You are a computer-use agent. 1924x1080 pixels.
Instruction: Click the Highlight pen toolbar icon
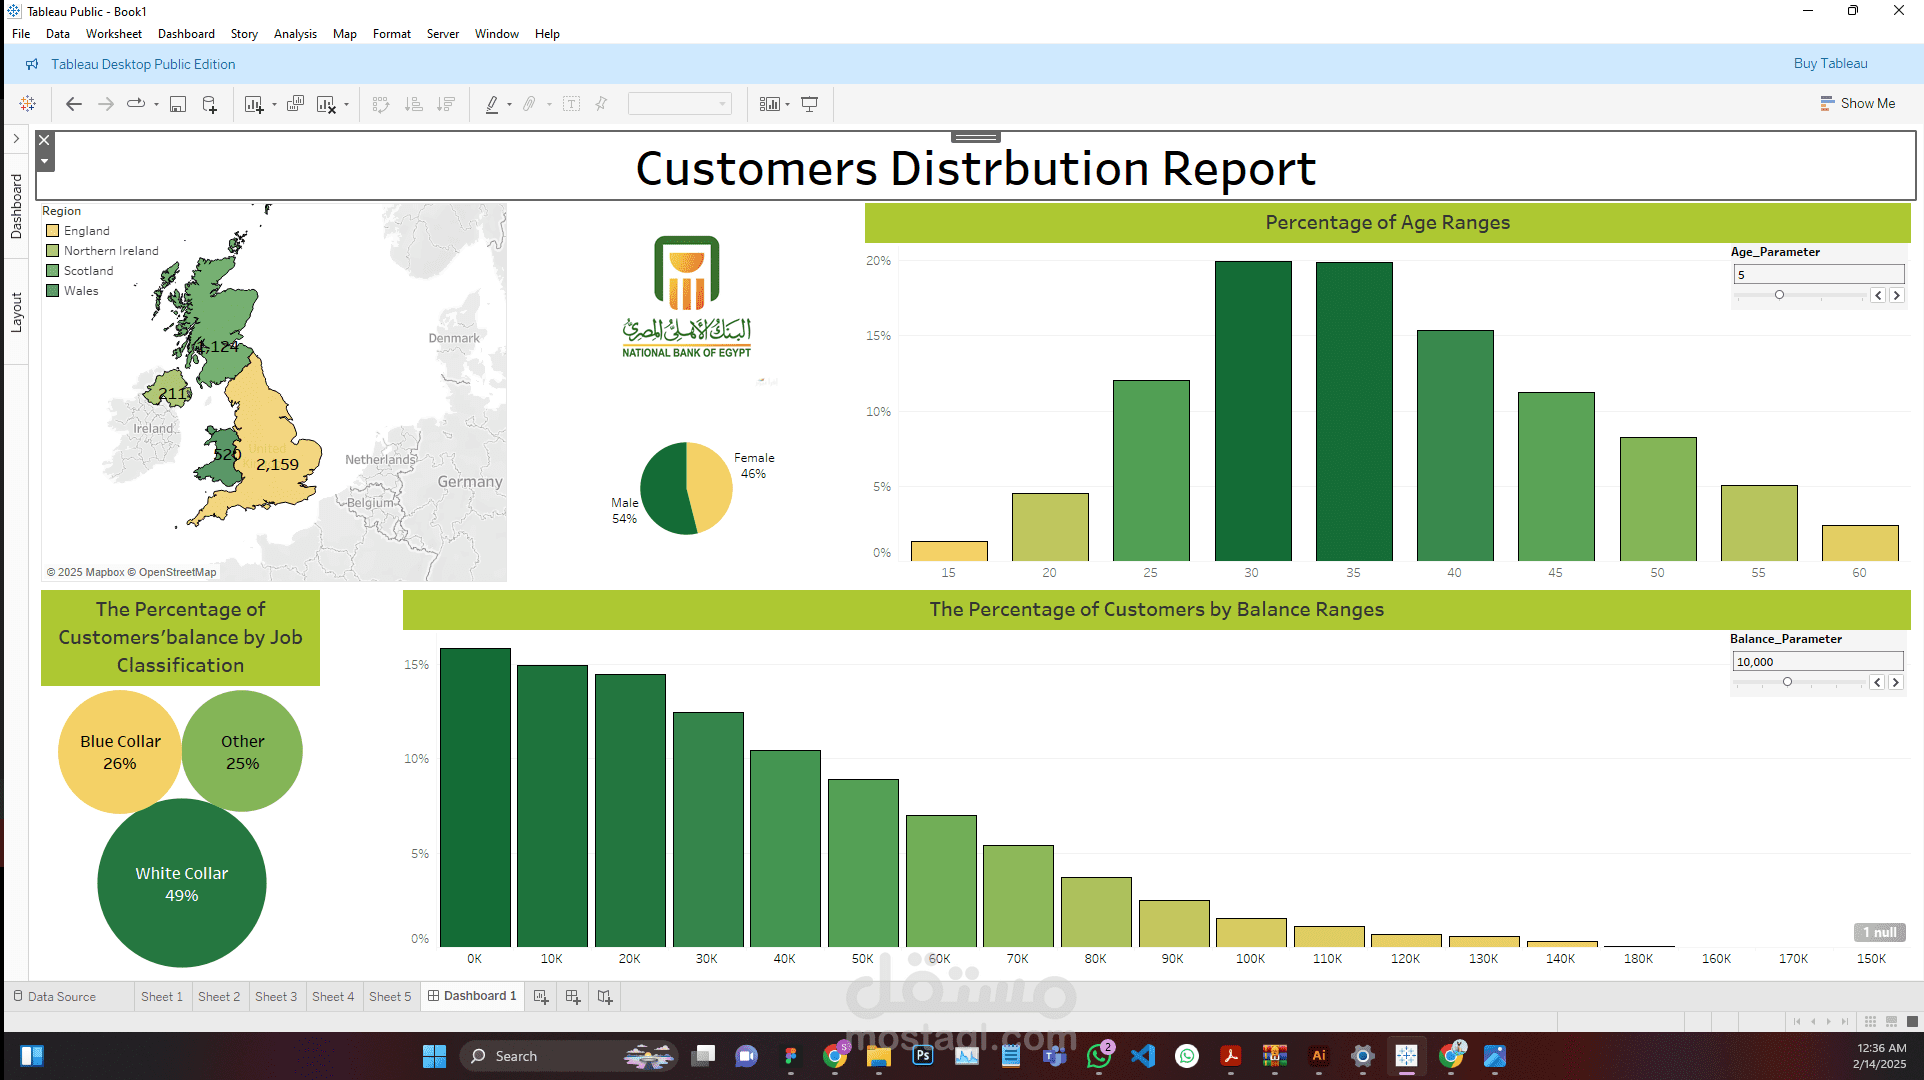coord(492,104)
